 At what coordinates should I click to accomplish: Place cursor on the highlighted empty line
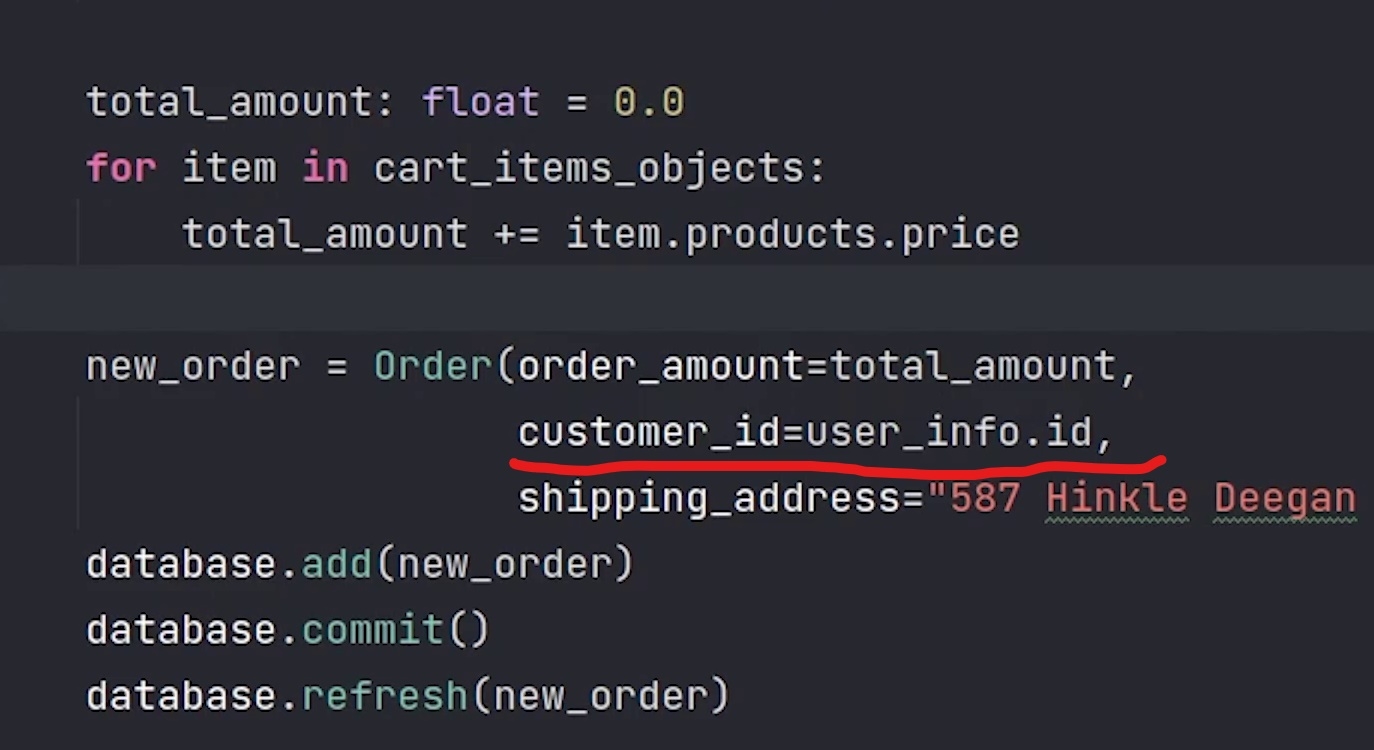[600, 299]
